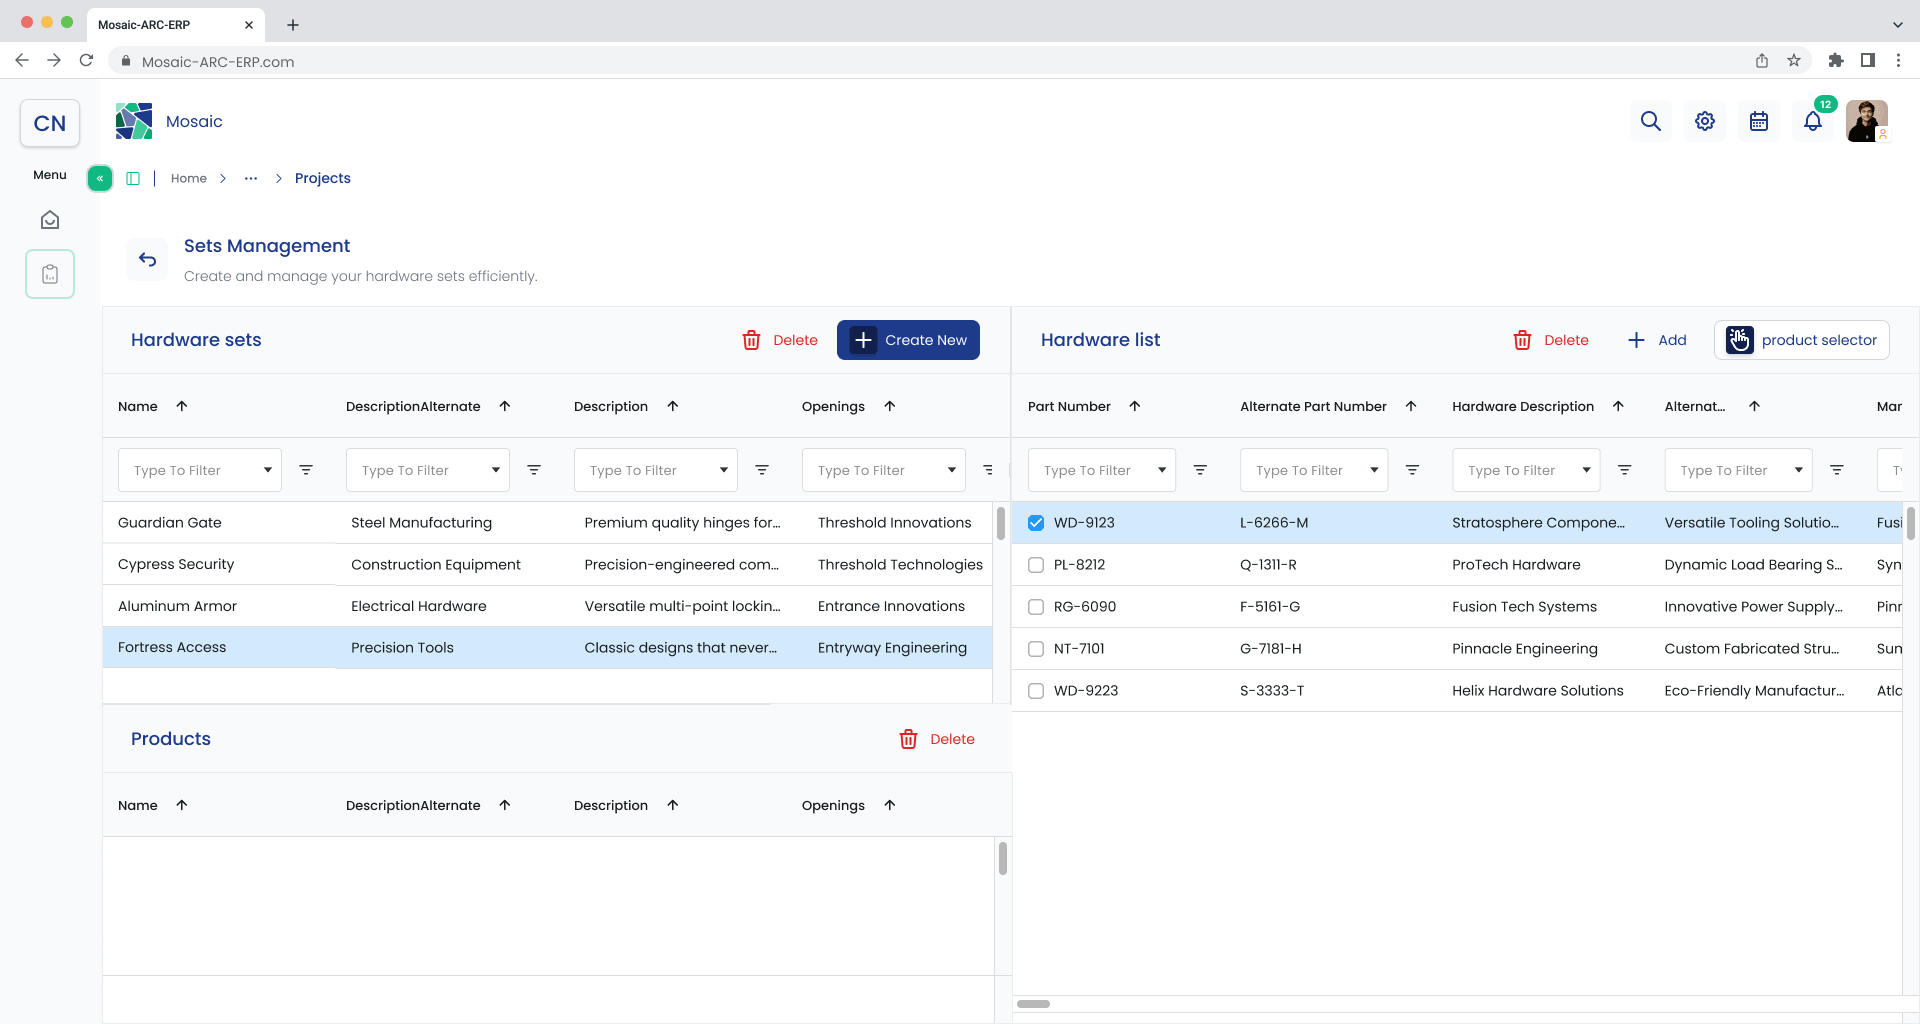Open the user profile avatar
The width and height of the screenshot is (1920, 1024).
tap(1867, 121)
